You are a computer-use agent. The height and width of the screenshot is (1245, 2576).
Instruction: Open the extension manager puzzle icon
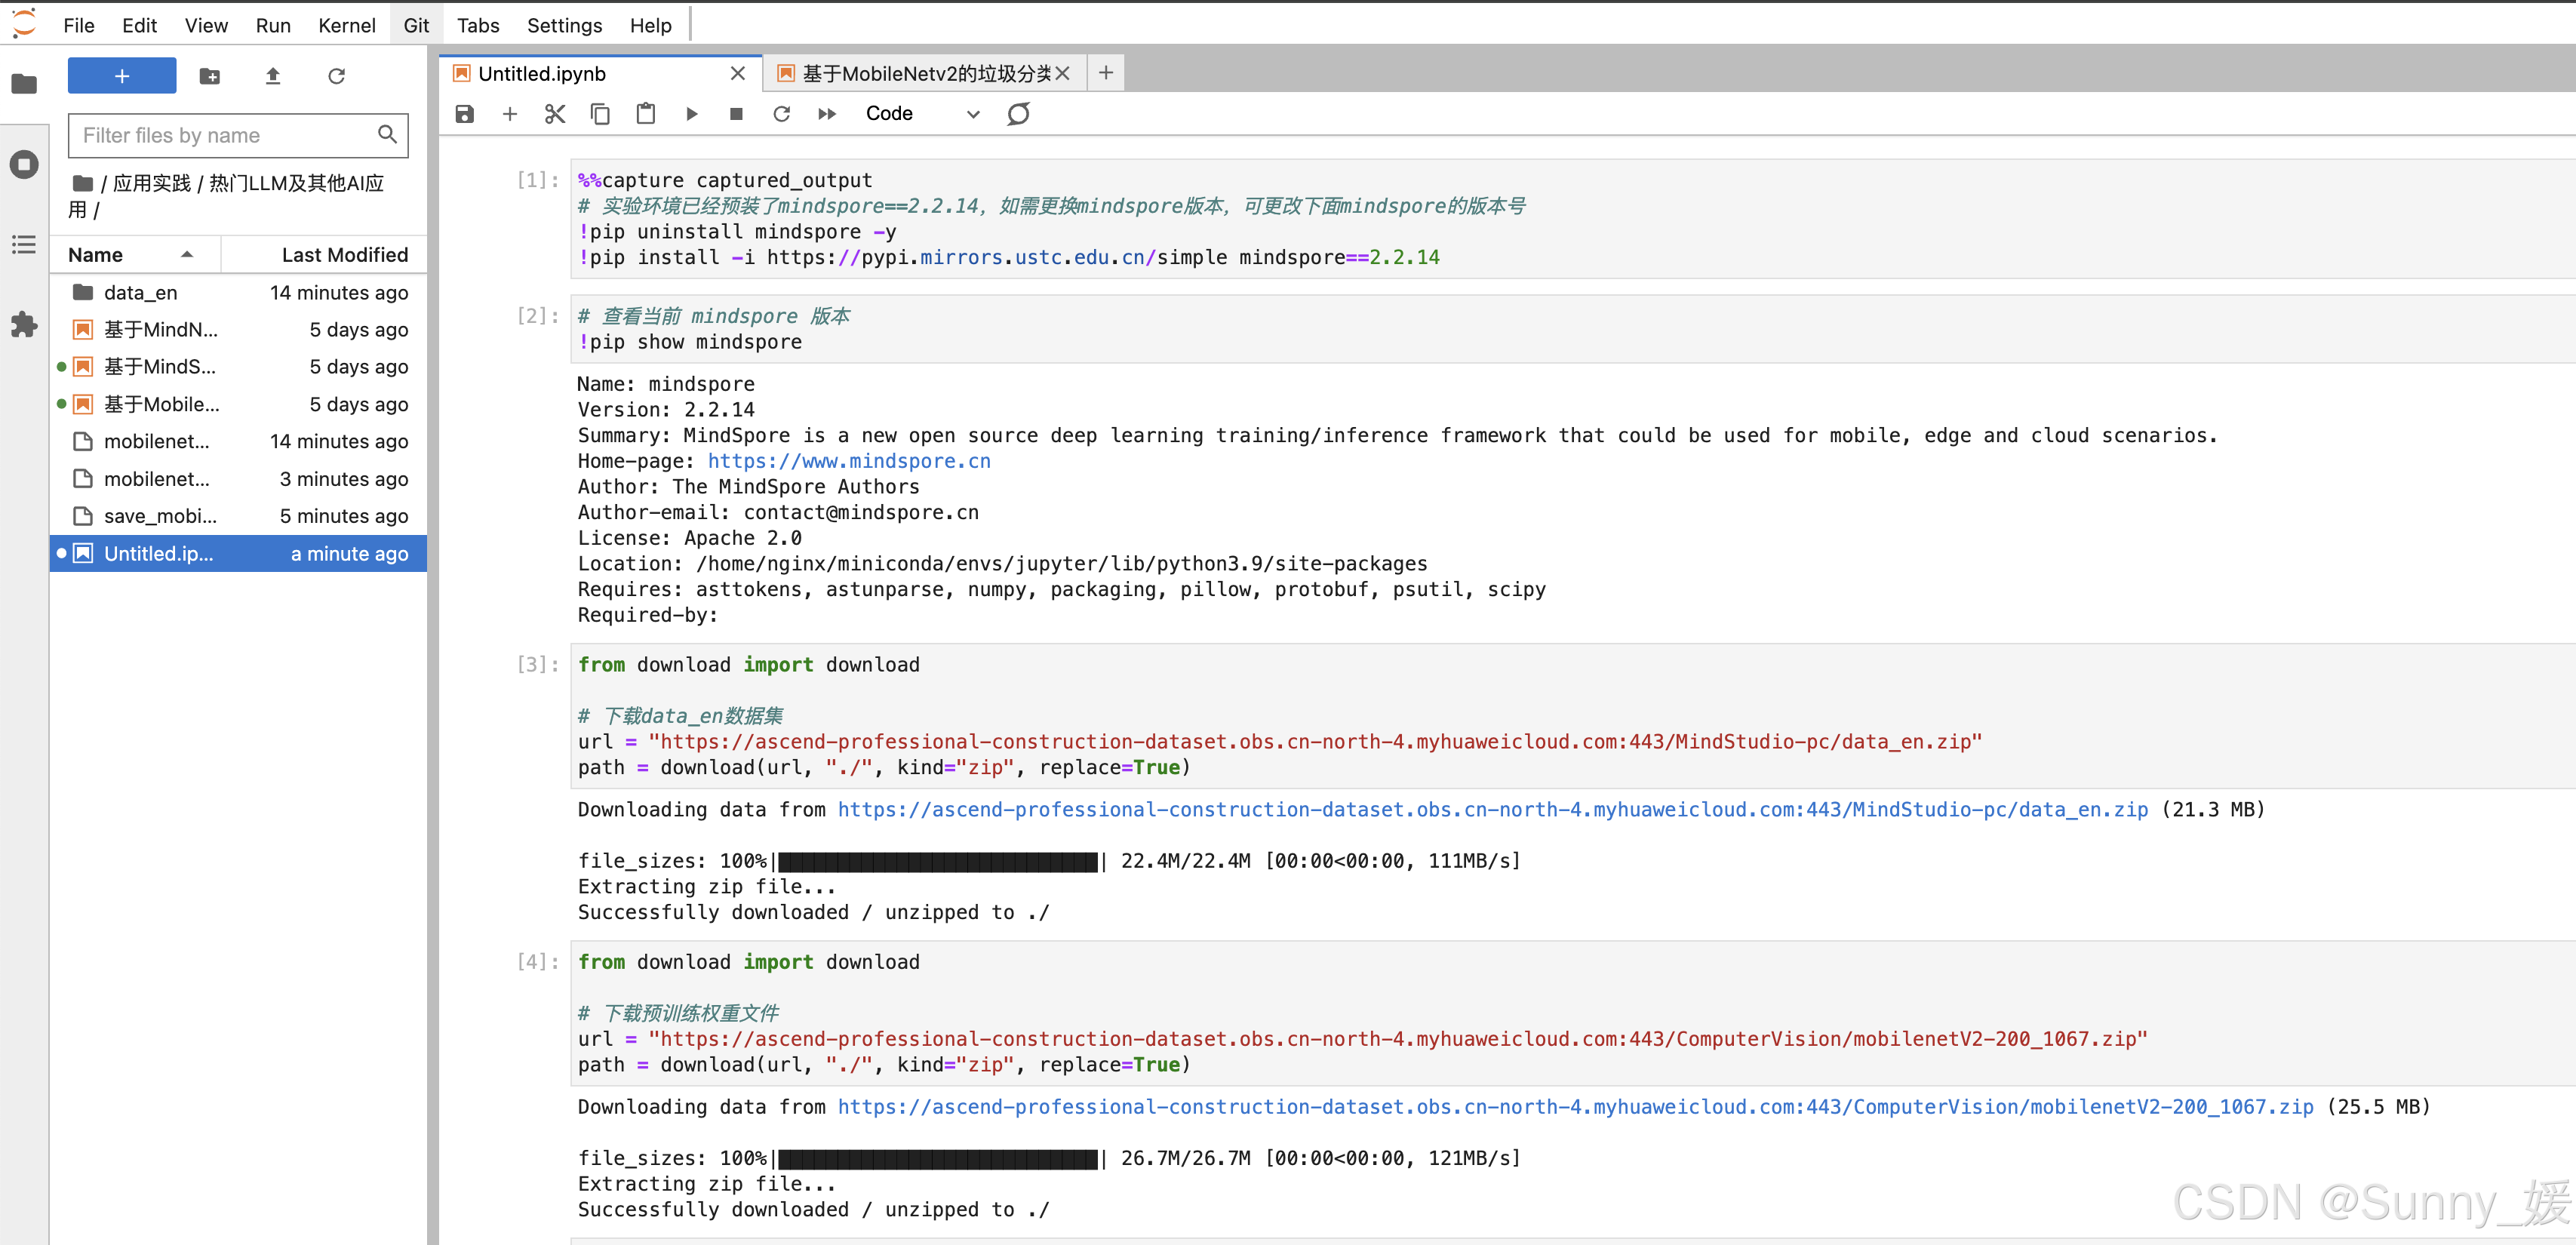click(x=24, y=324)
